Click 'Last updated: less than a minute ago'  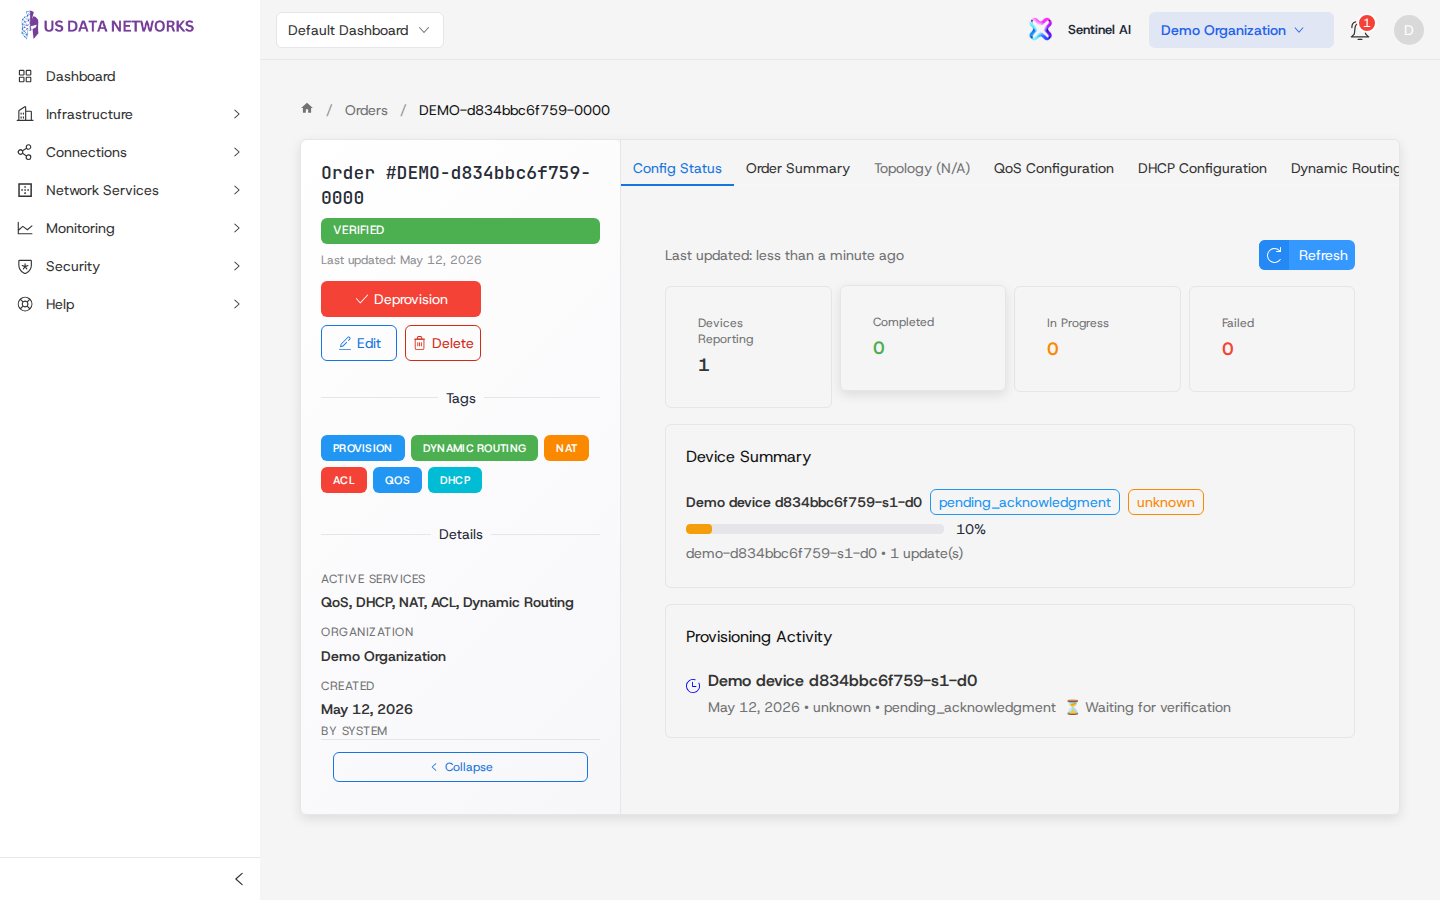pos(784,255)
